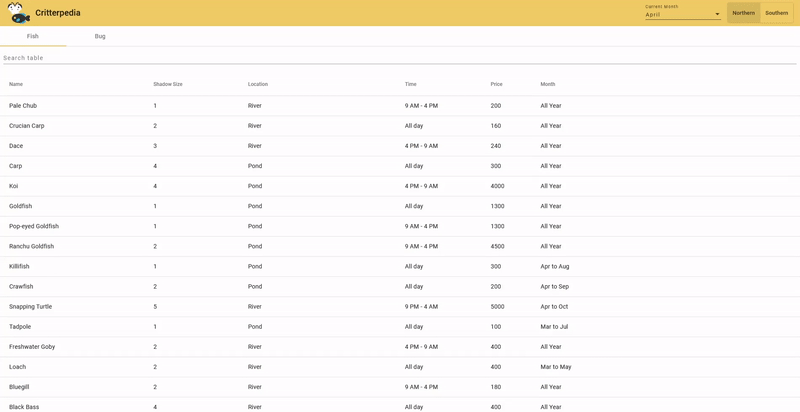
Task: Open the Bug tab
Action: (x=100, y=36)
